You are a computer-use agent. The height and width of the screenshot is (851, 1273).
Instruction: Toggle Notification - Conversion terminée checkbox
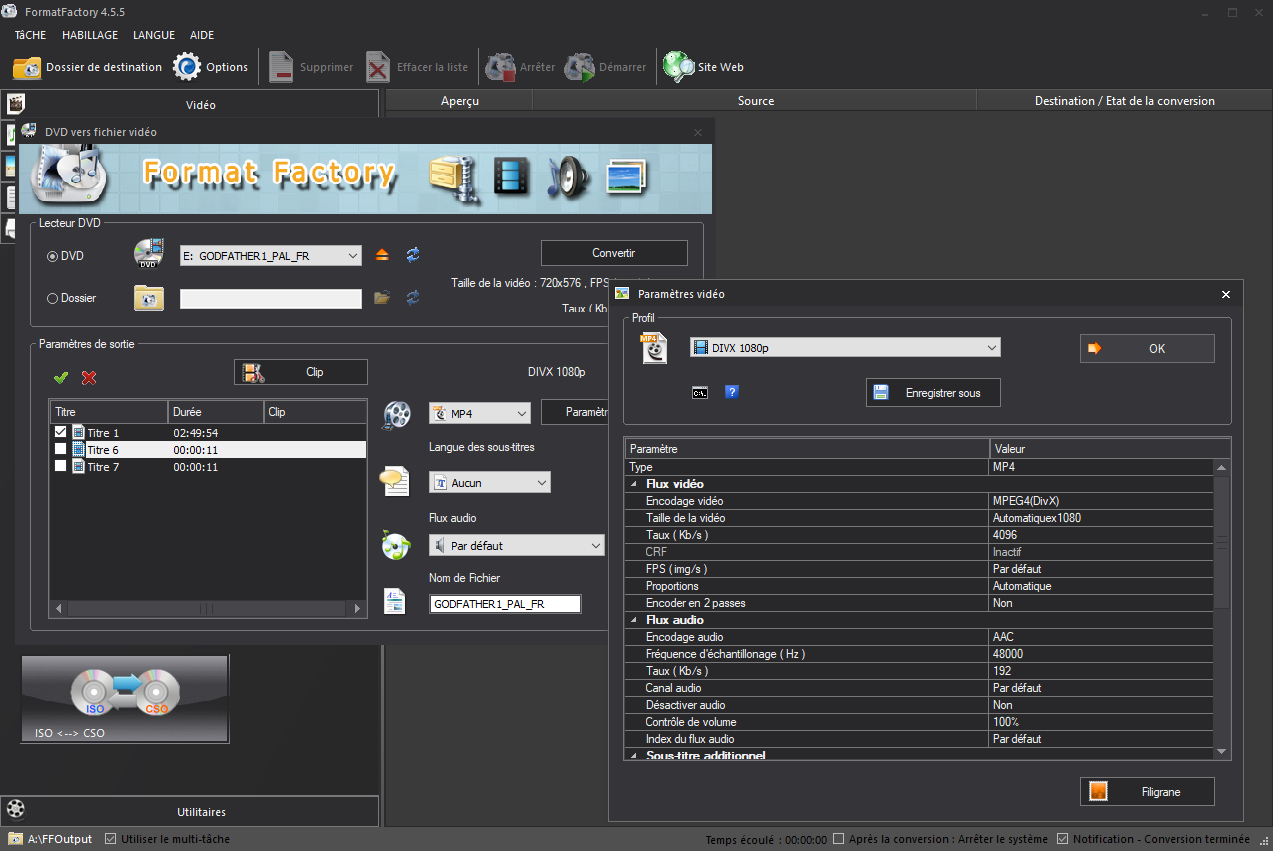pyautogui.click(x=1063, y=839)
